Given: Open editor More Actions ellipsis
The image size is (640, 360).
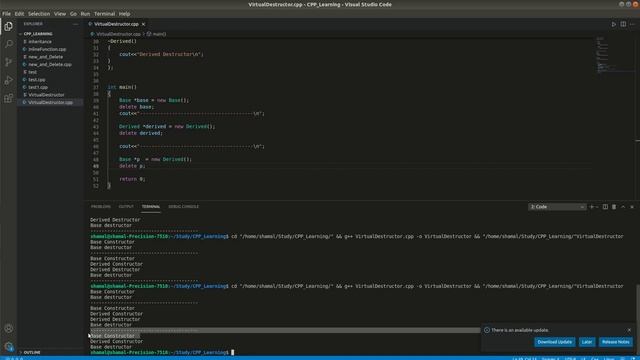Looking at the screenshot, I should [632, 24].
